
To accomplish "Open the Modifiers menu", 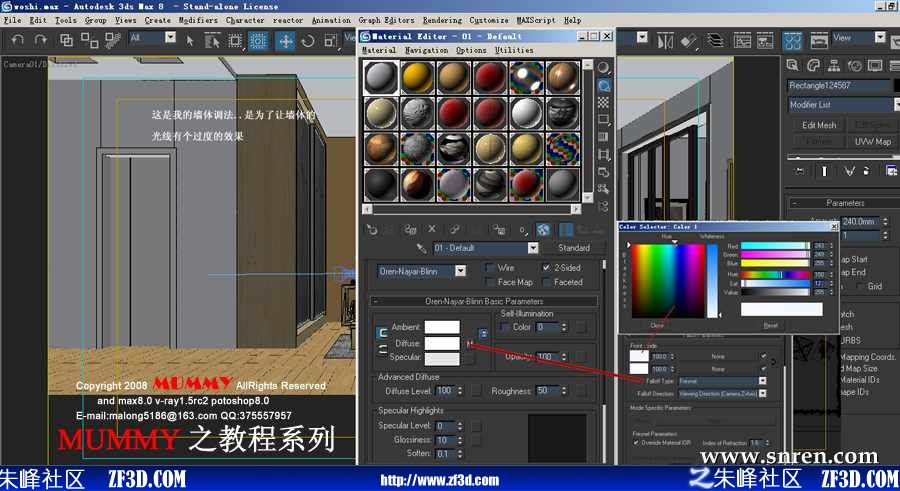I will [198, 20].
